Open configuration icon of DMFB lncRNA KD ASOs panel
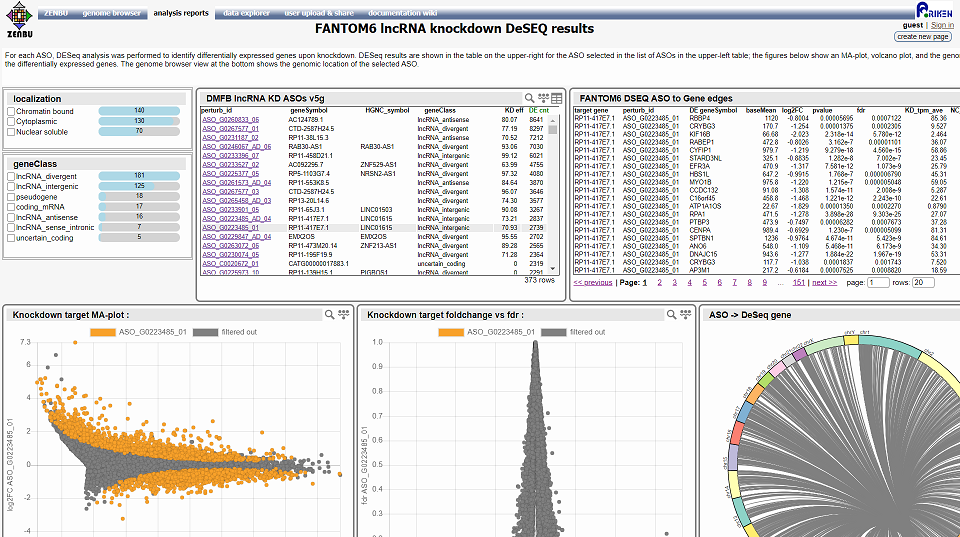The image size is (960, 537). [544, 98]
